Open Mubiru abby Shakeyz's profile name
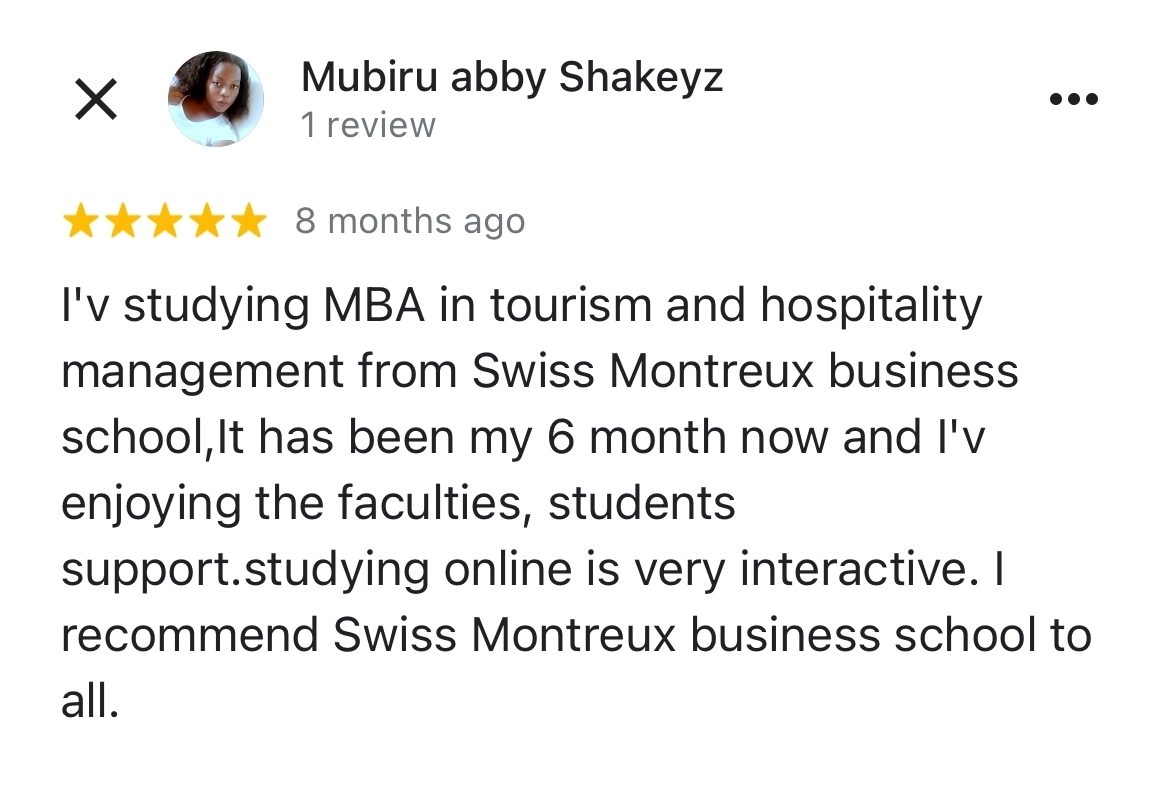The width and height of the screenshot is (1170, 789). click(511, 78)
